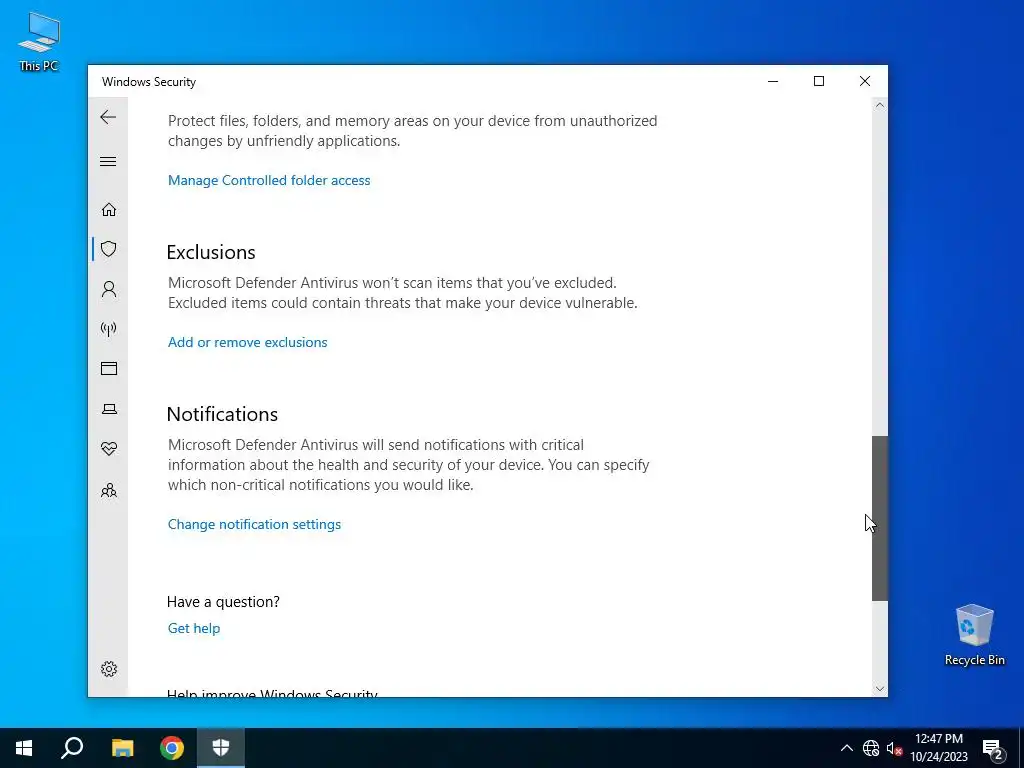Go back using the back arrow
The height and width of the screenshot is (768, 1024).
point(108,117)
